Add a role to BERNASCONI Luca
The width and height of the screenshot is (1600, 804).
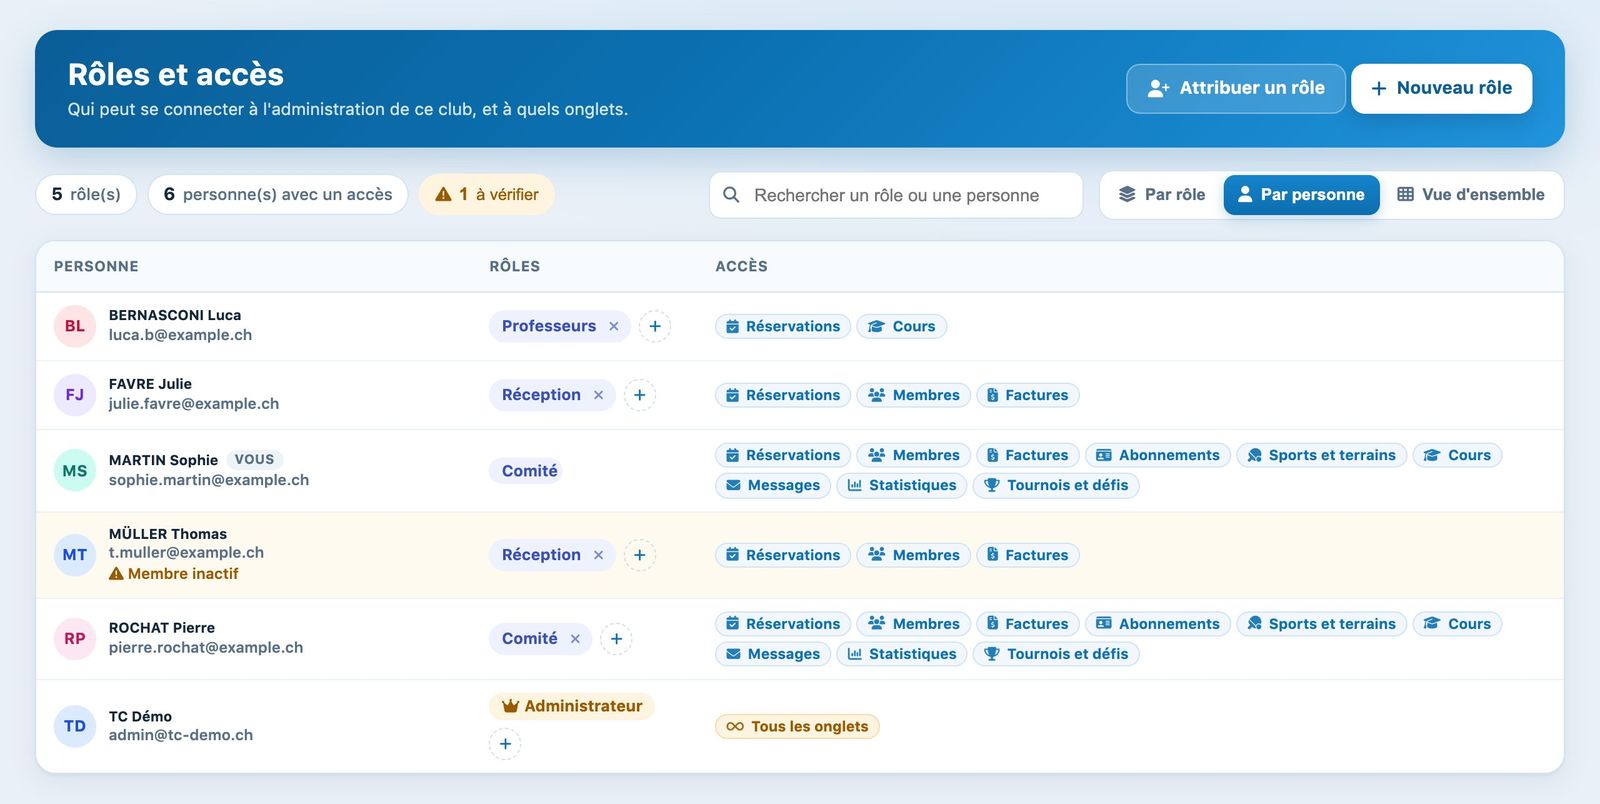(655, 326)
